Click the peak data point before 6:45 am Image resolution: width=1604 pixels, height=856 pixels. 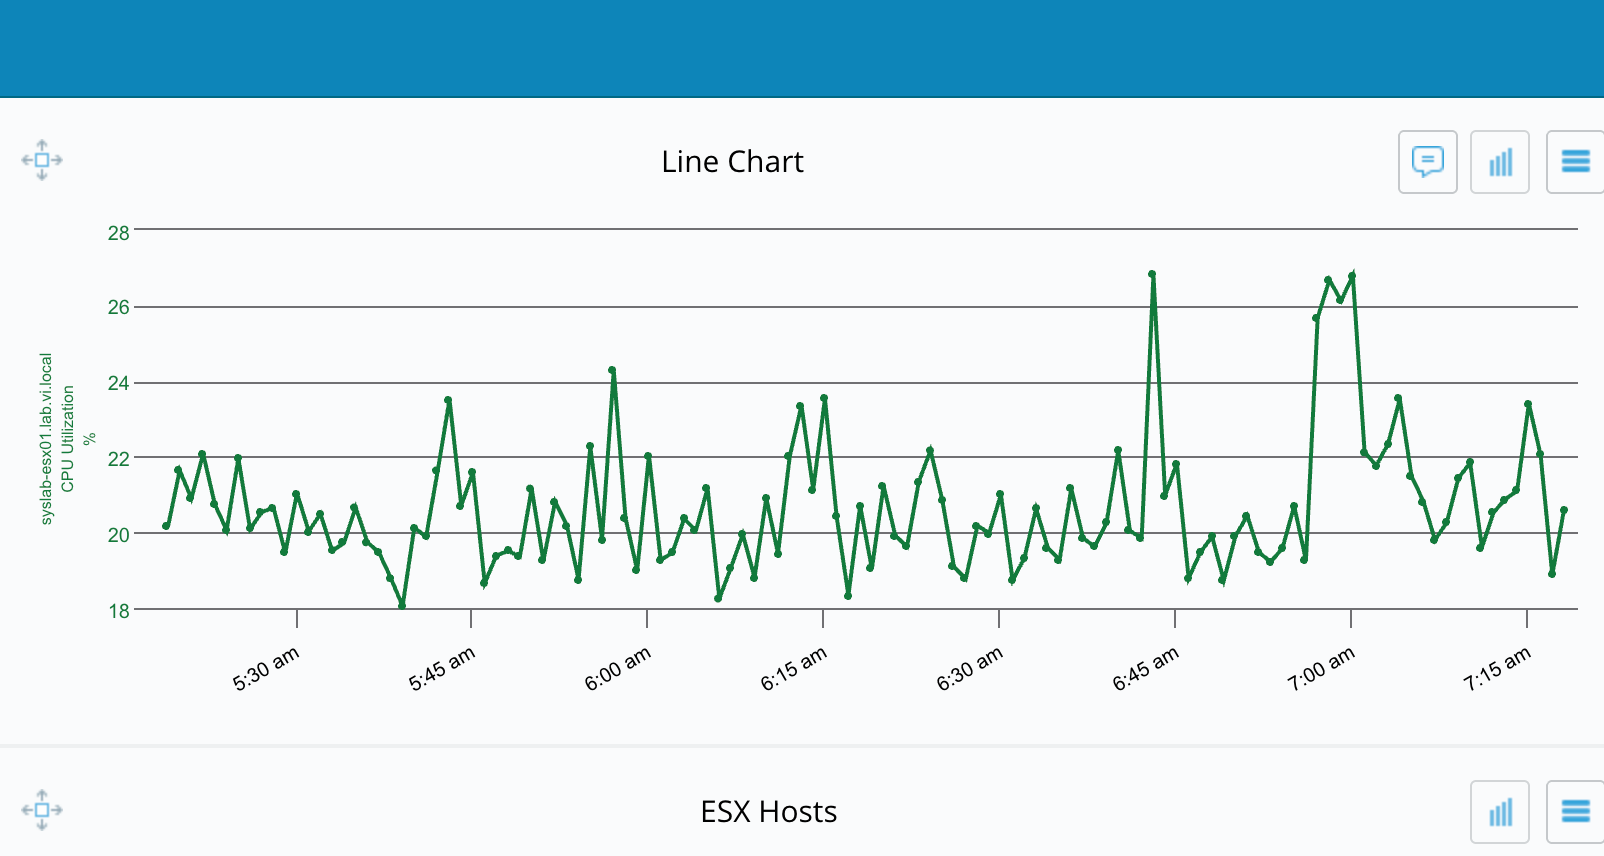[x=1152, y=274]
